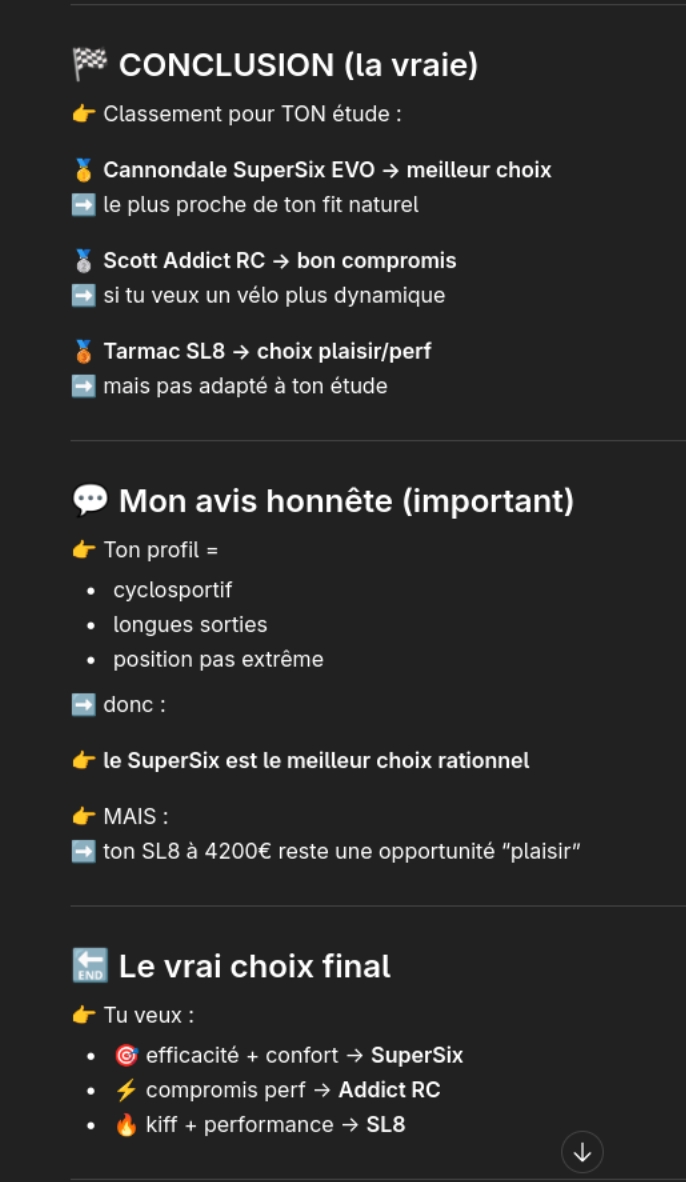Image resolution: width=686 pixels, height=1182 pixels.
Task: Click the fire emoji before kiff
Action: (x=126, y=1125)
